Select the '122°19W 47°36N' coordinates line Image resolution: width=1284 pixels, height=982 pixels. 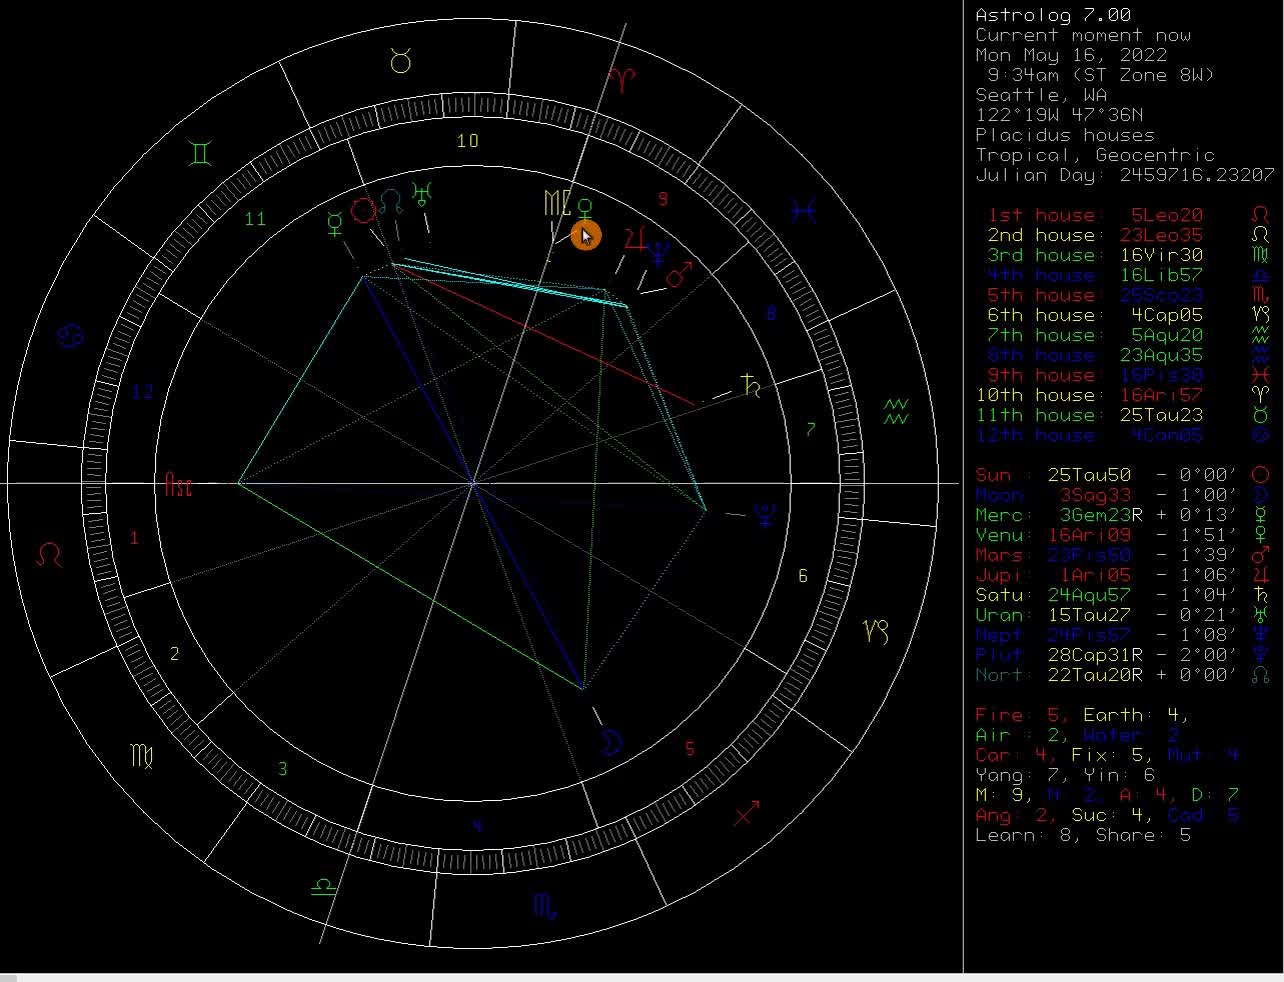tap(1059, 115)
